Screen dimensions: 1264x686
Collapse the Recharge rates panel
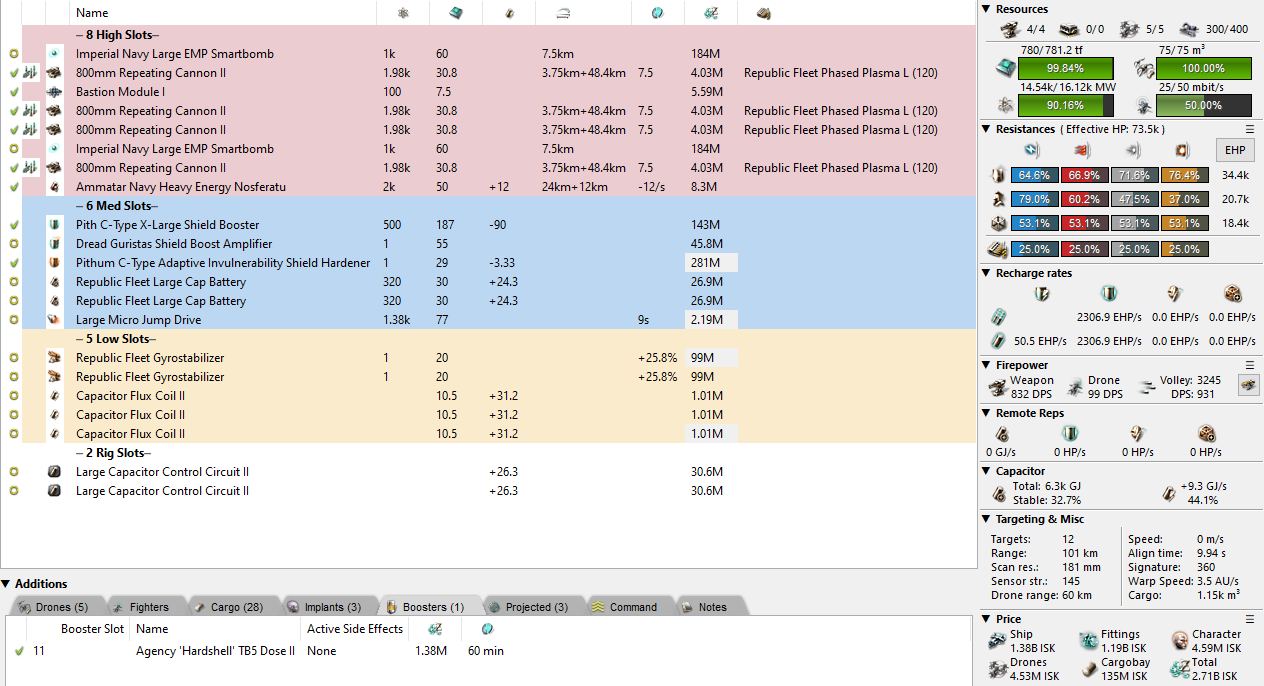pos(988,273)
